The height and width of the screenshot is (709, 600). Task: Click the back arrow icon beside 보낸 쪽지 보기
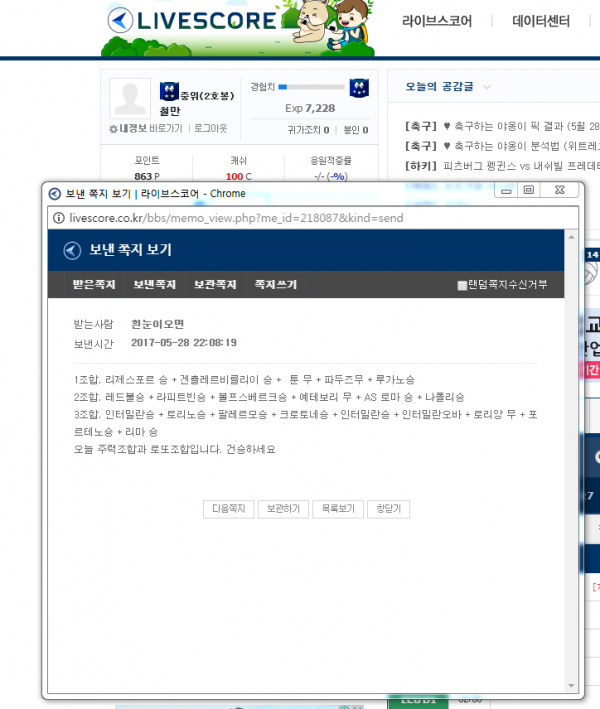pos(72,250)
